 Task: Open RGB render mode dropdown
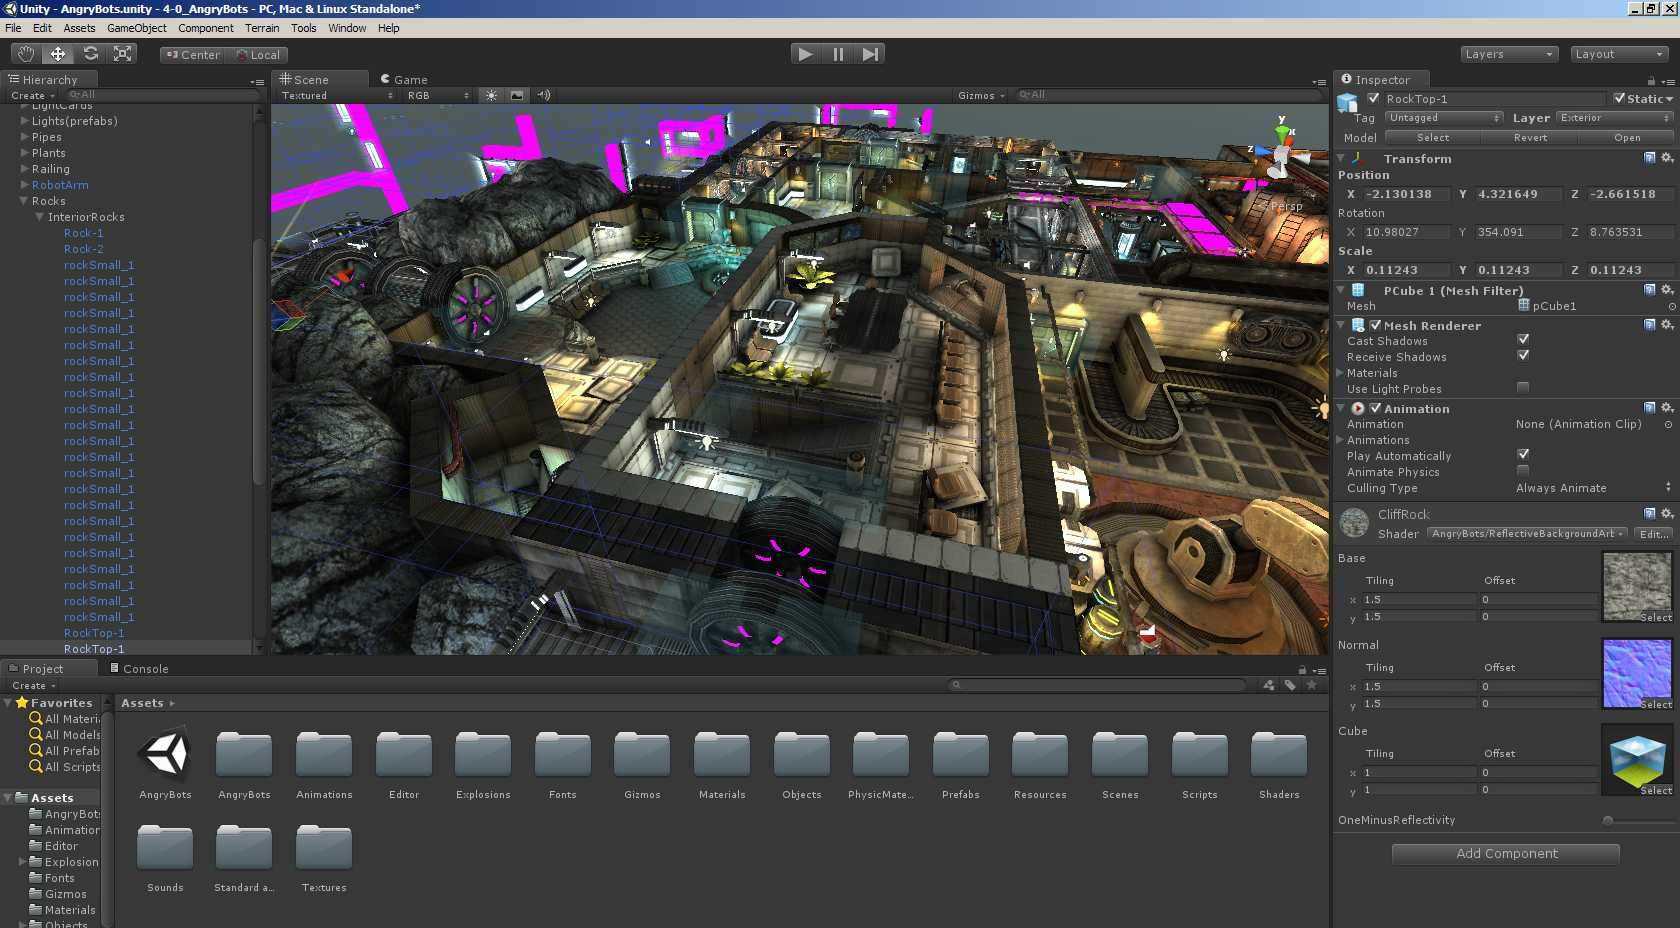point(437,95)
